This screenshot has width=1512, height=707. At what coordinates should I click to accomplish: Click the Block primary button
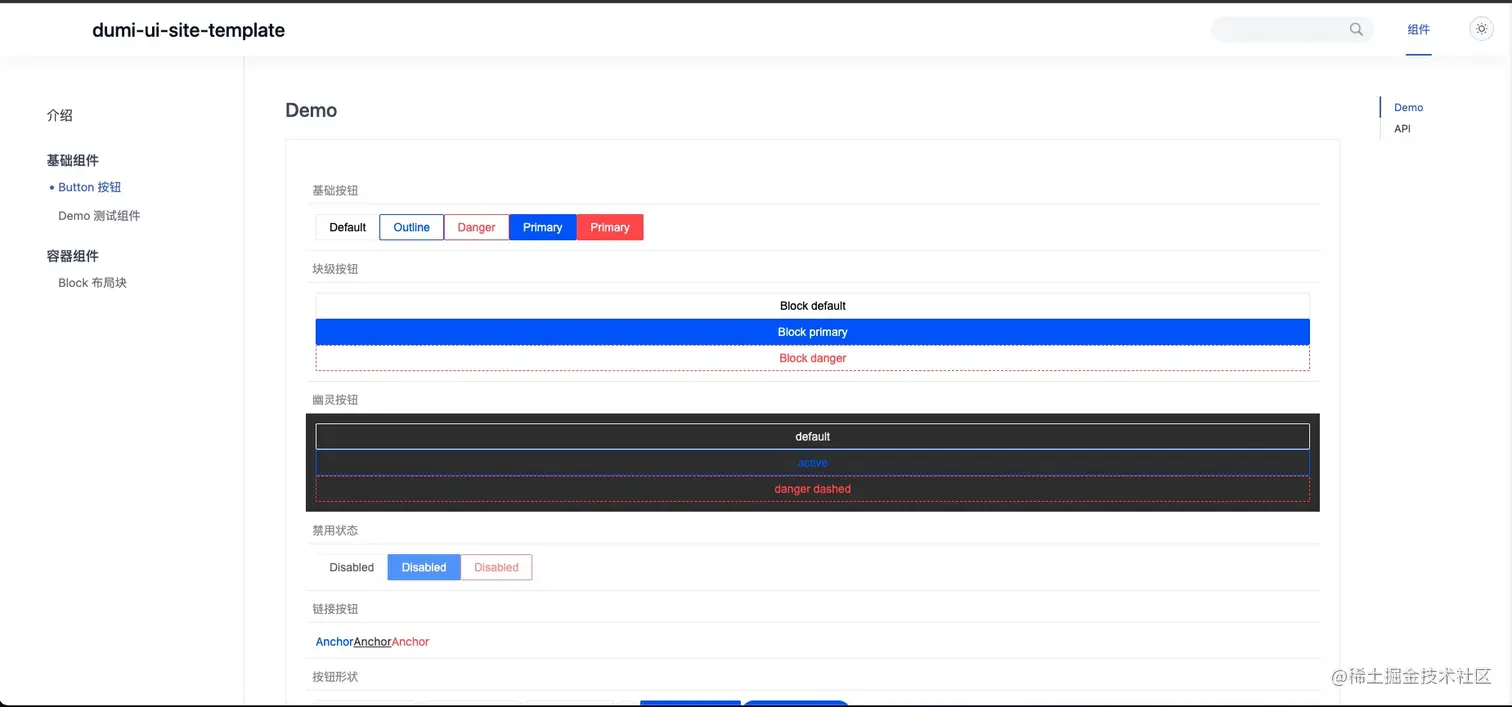812,332
